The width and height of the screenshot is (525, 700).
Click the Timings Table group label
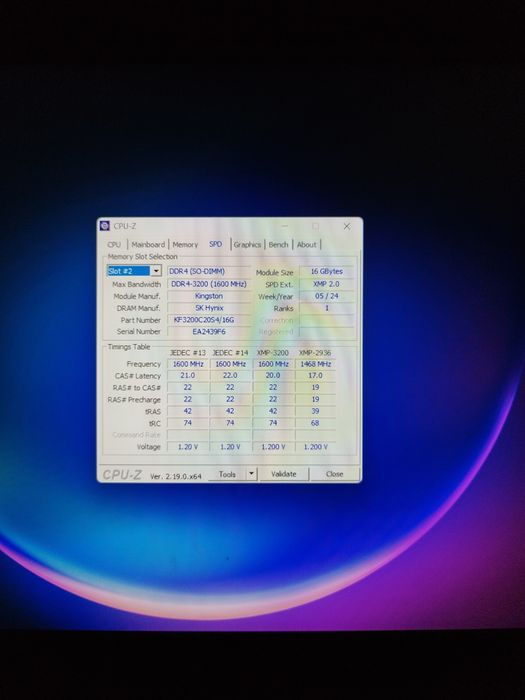129,347
